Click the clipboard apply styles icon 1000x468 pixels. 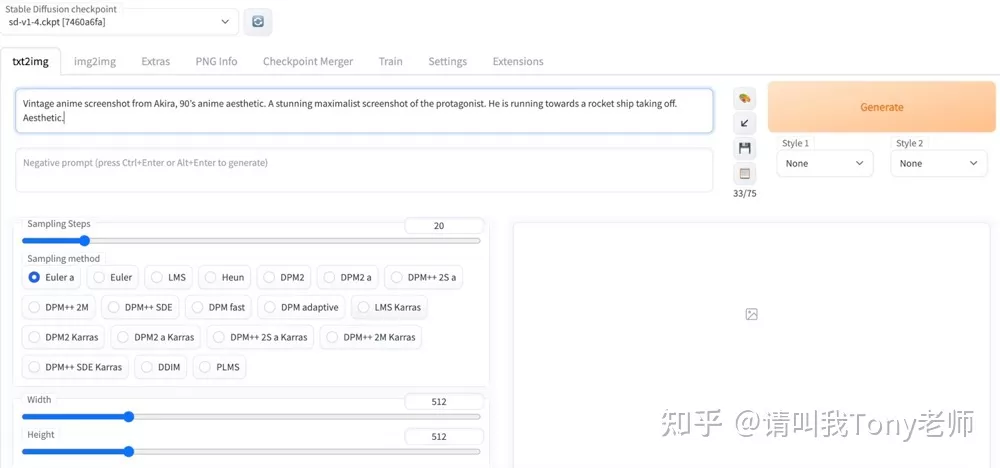[744, 173]
